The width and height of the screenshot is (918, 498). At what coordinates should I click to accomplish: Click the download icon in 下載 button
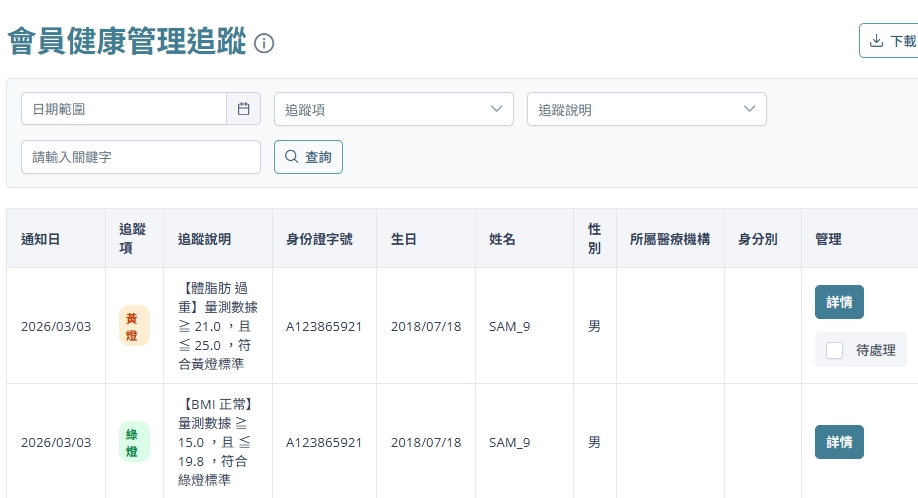pyautogui.click(x=876, y=41)
